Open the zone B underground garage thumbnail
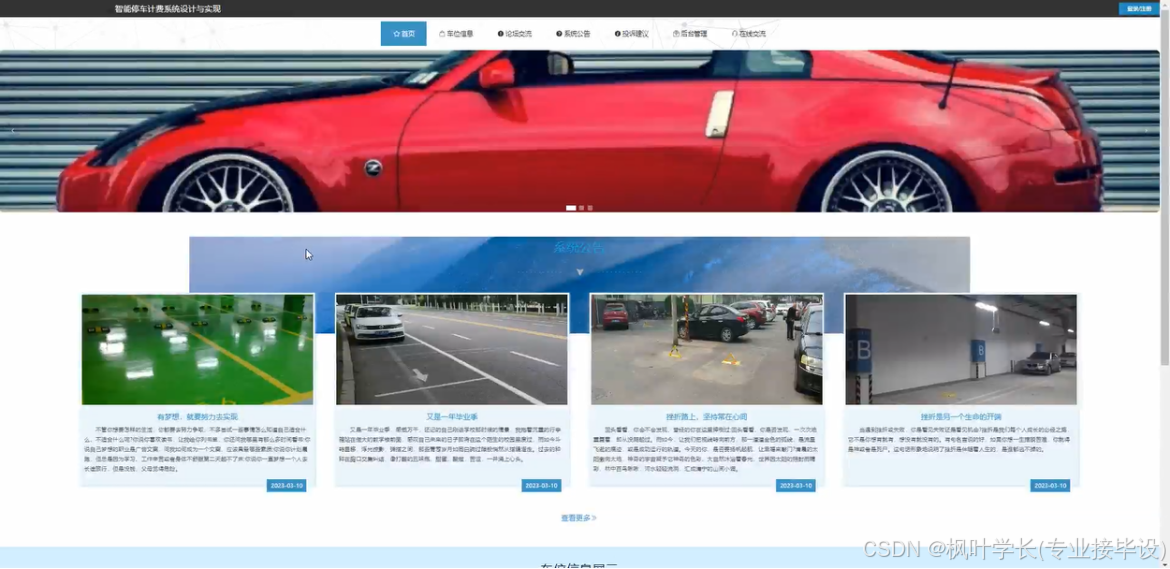 point(961,350)
